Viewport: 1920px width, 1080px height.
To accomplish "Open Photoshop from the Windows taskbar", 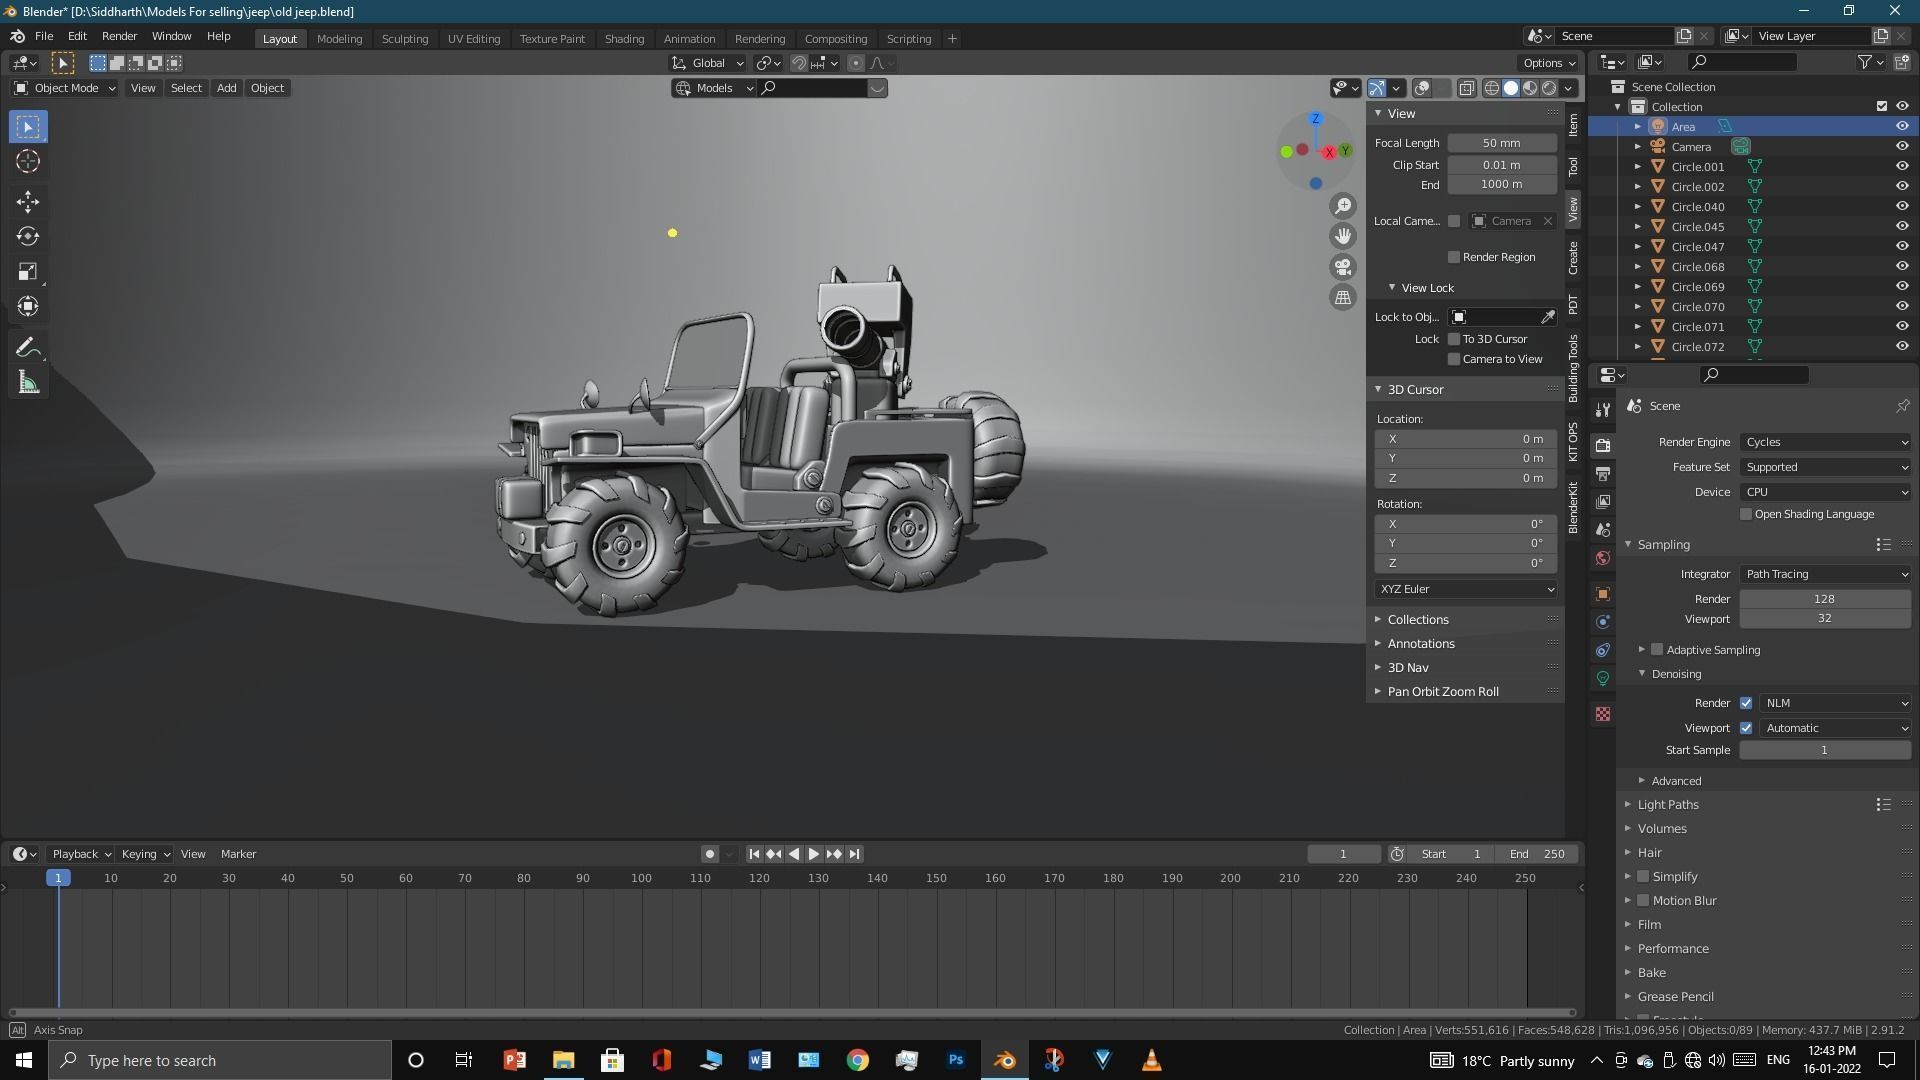I will point(956,1060).
